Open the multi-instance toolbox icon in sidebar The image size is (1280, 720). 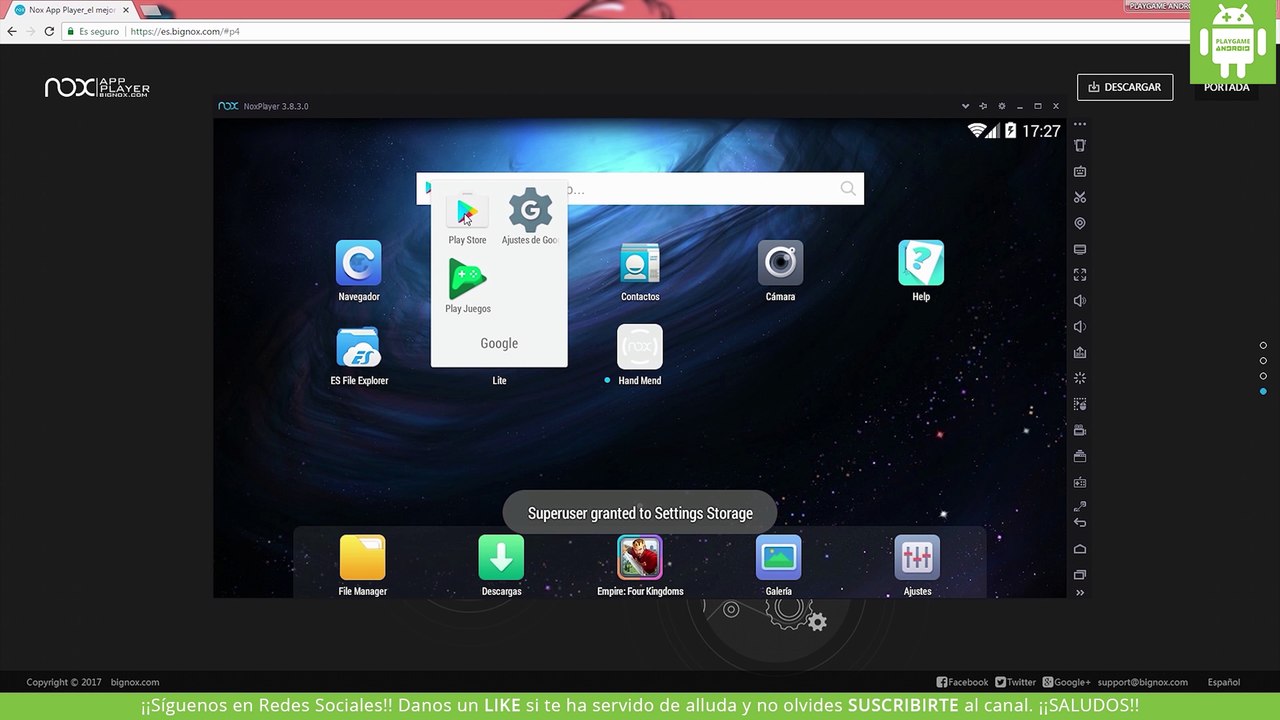point(1080,457)
